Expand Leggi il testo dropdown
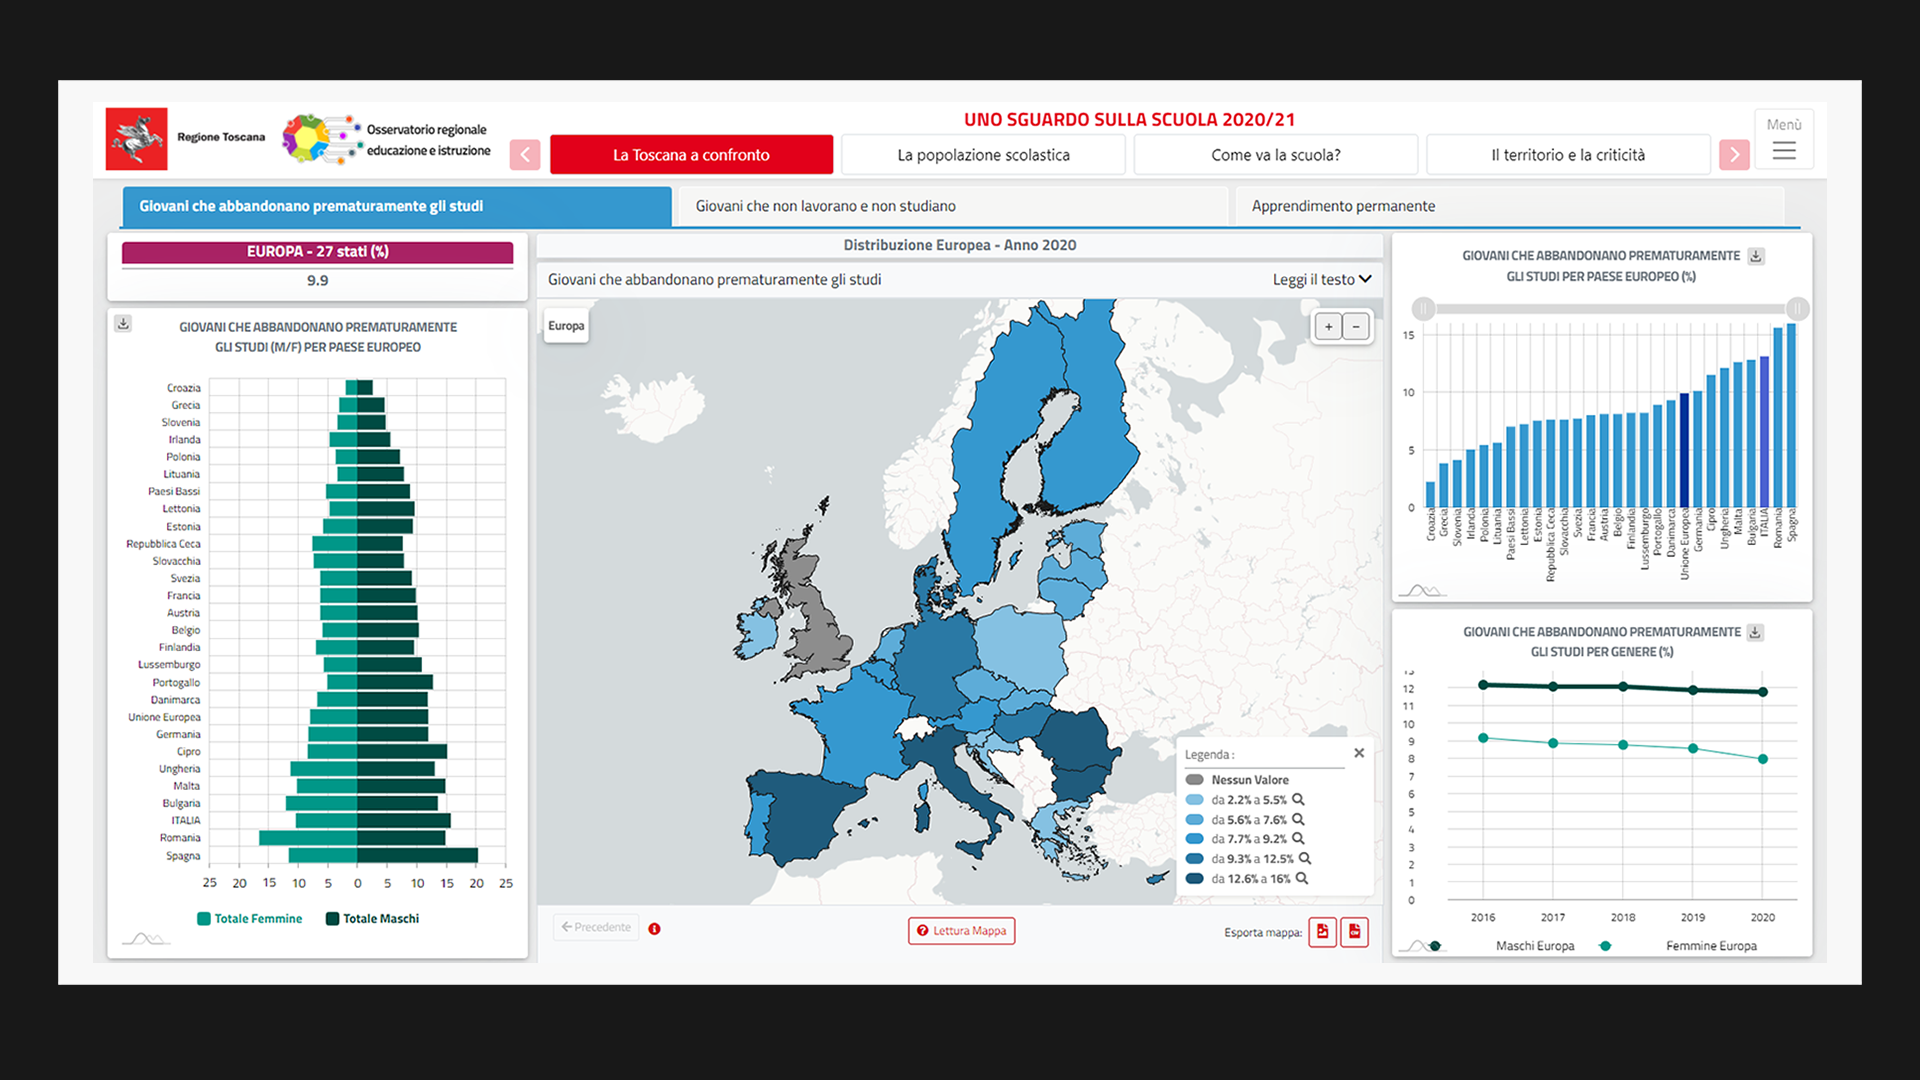1920x1080 pixels. [x=1321, y=280]
